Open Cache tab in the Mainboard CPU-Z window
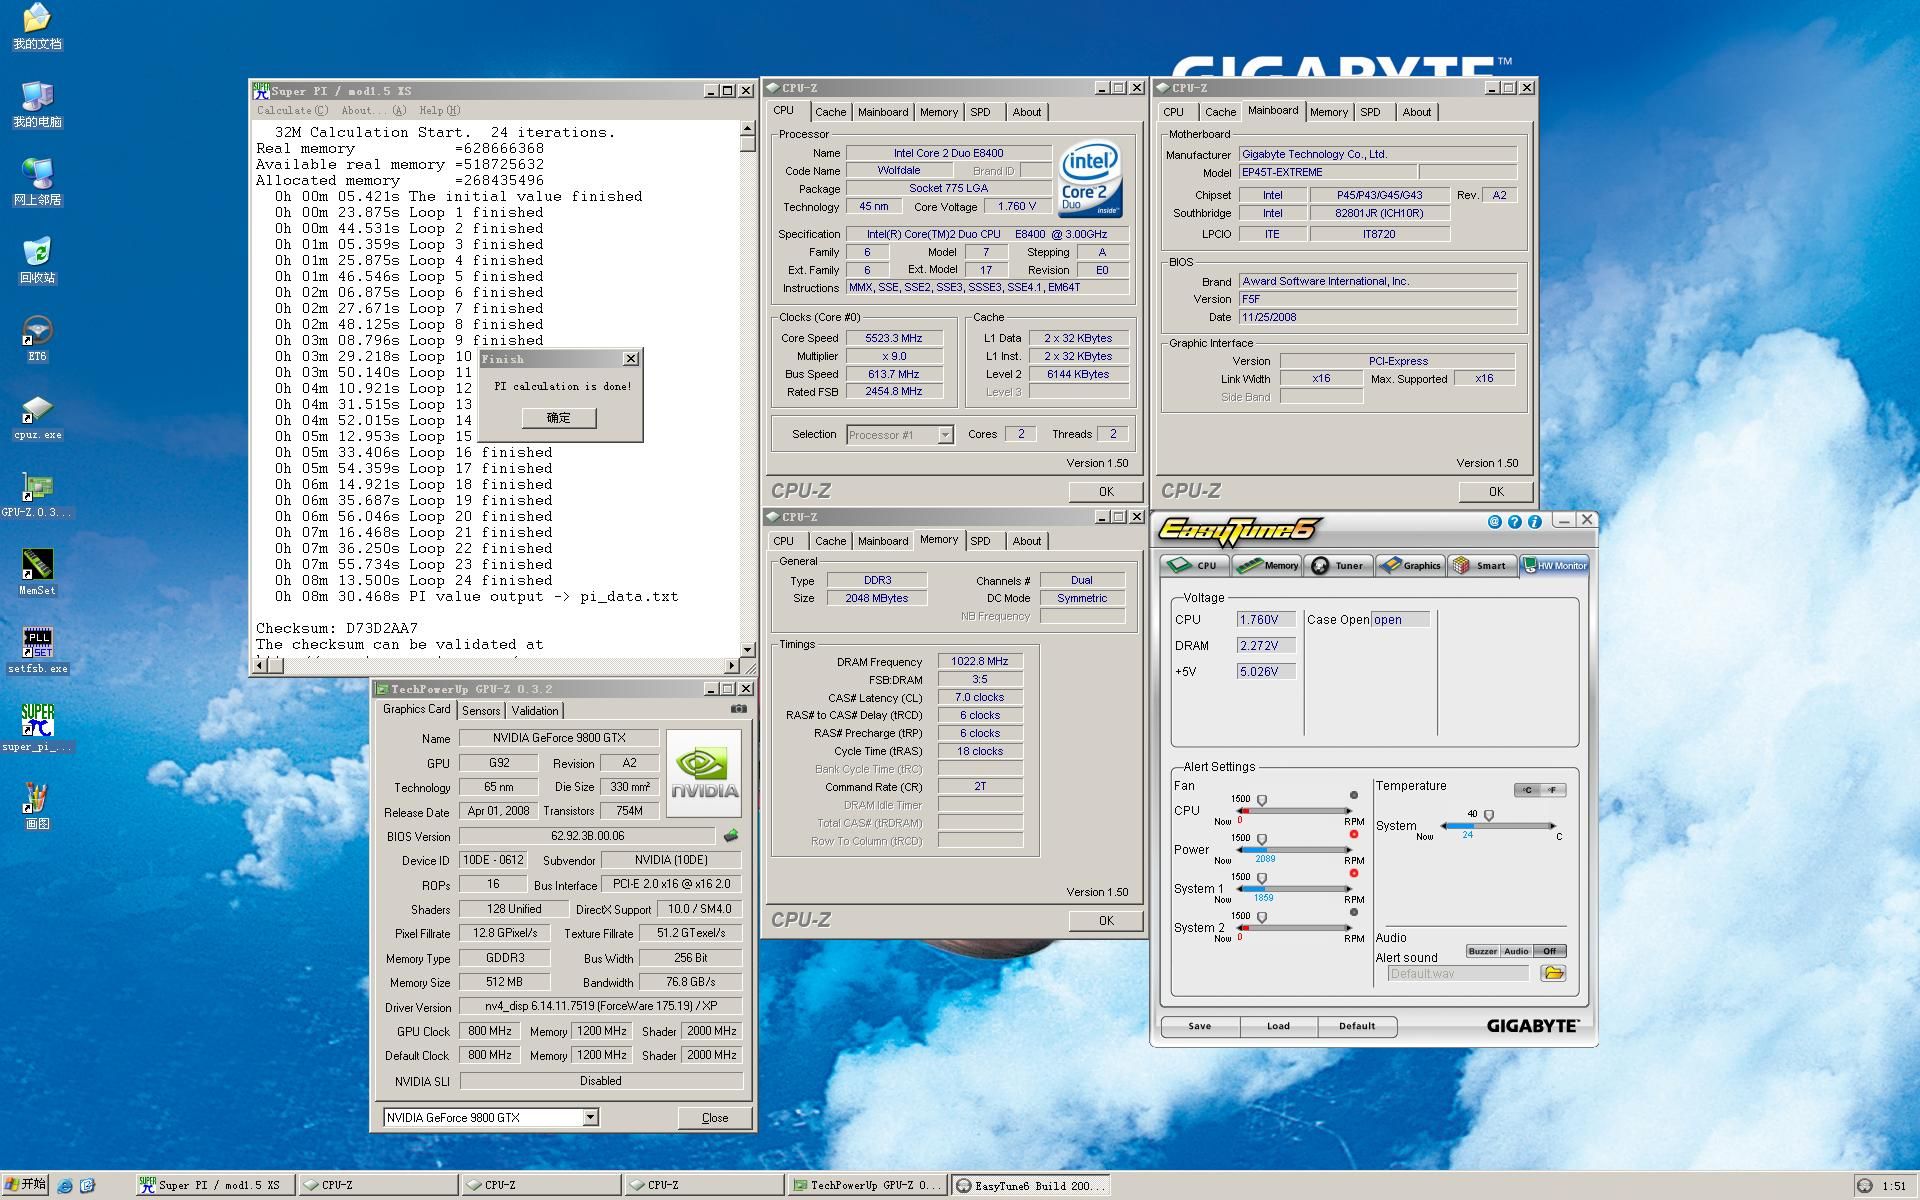The width and height of the screenshot is (1920, 1200). tap(1220, 112)
